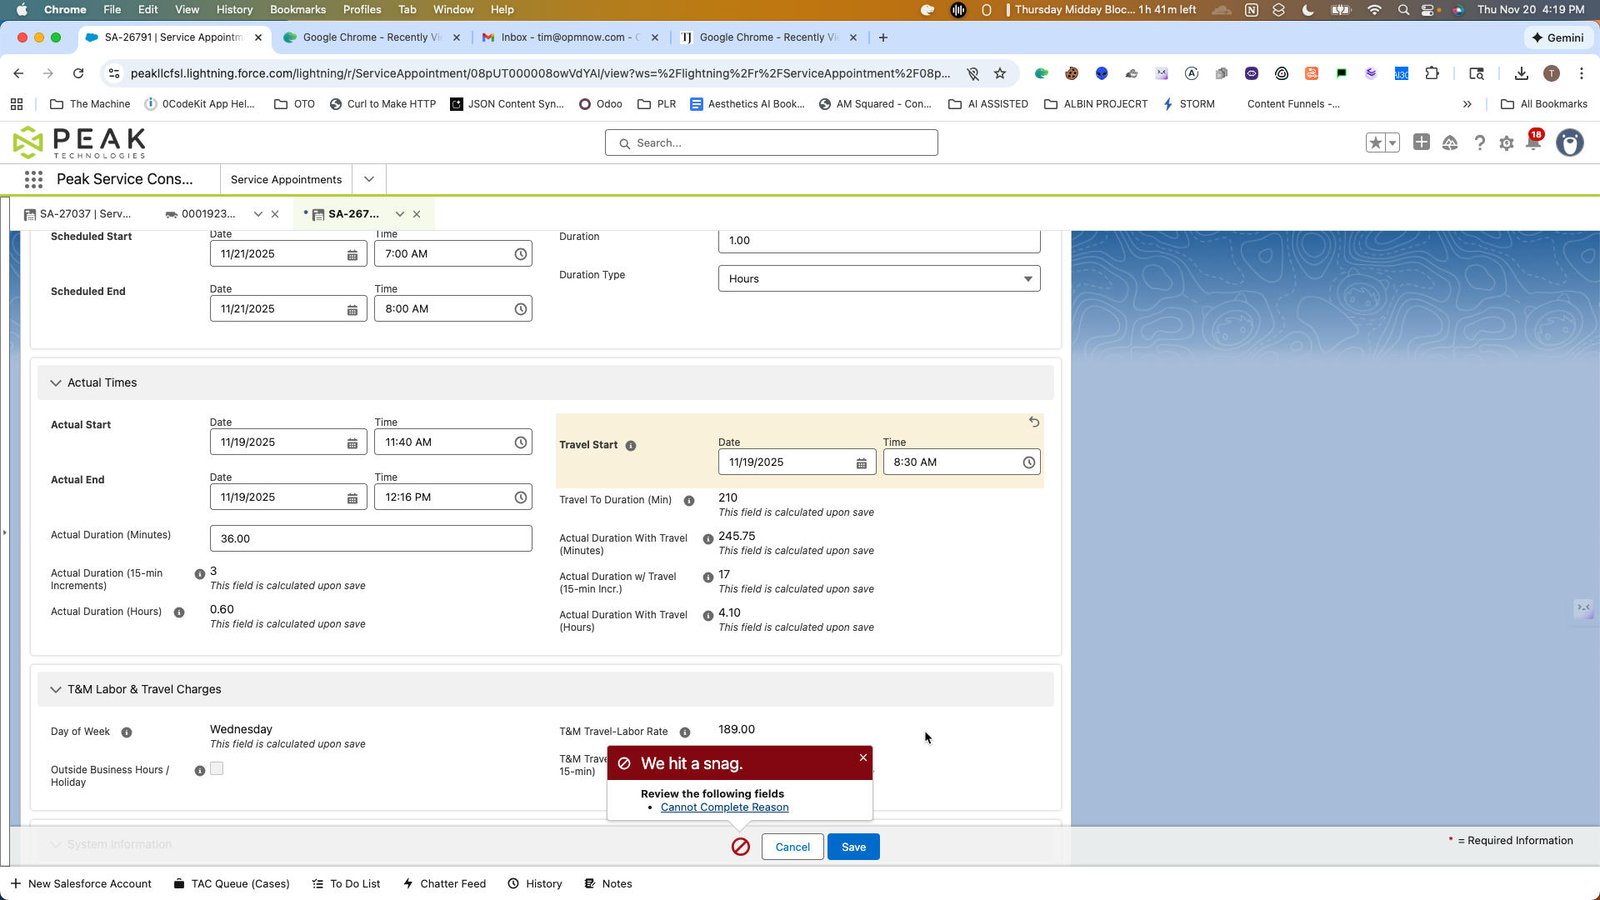Show info for Day of Week
The height and width of the screenshot is (900, 1600).
pyautogui.click(x=127, y=732)
